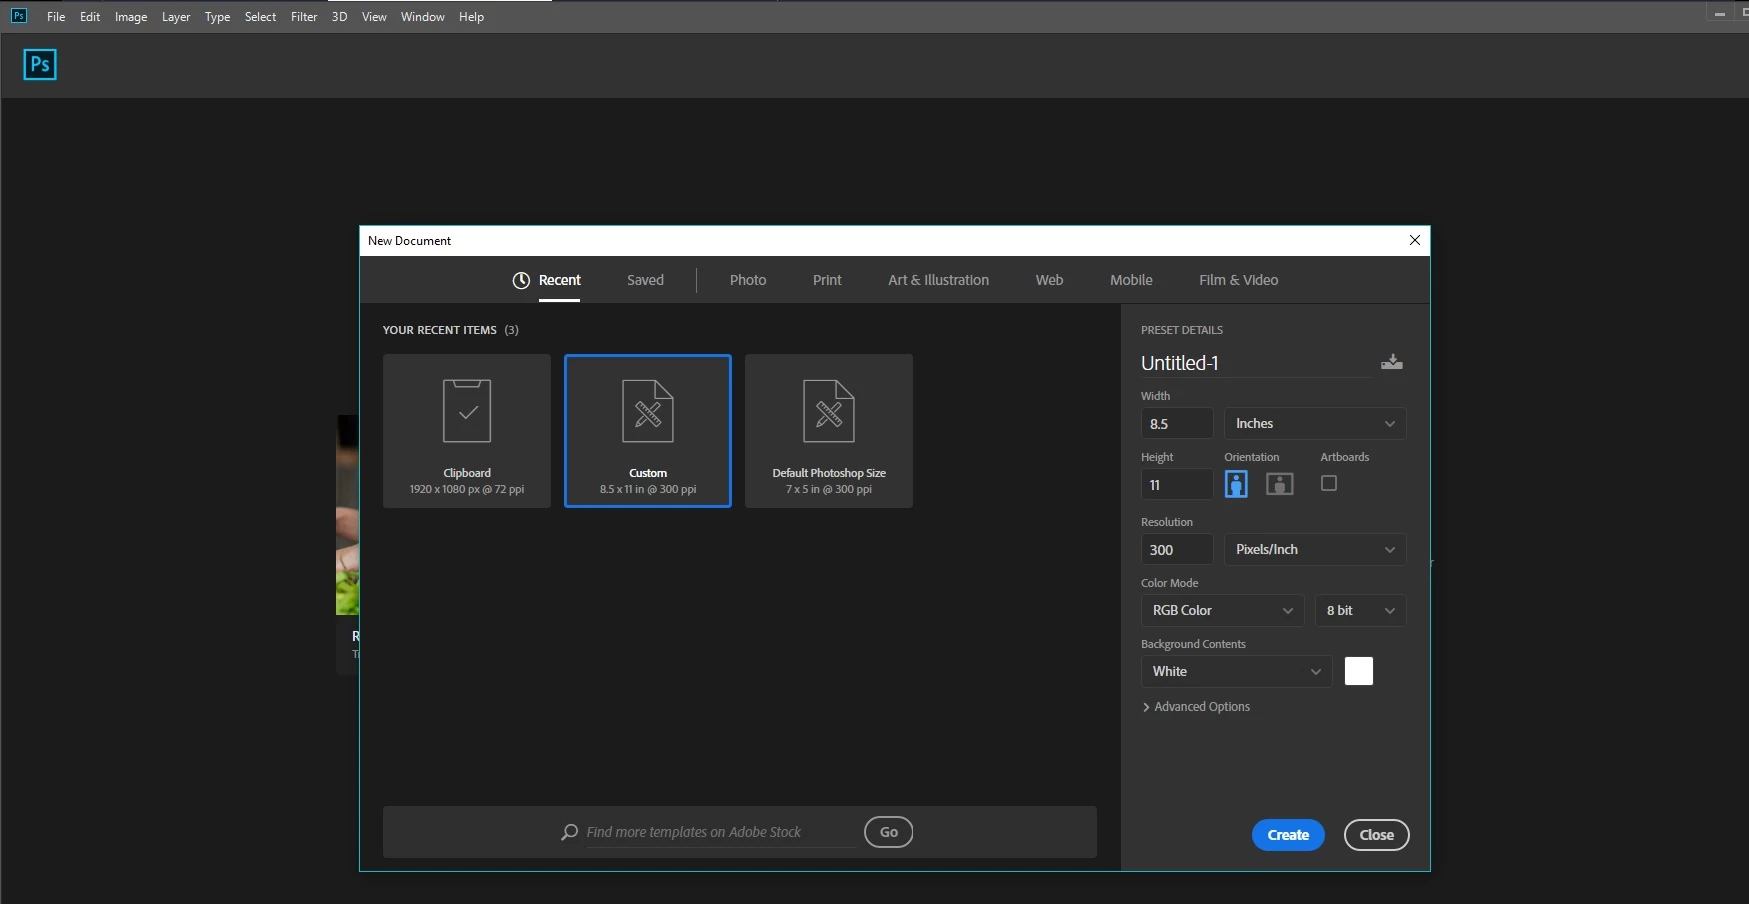The height and width of the screenshot is (904, 1749).
Task: Click the Adobe Stock template search field
Action: click(720, 832)
